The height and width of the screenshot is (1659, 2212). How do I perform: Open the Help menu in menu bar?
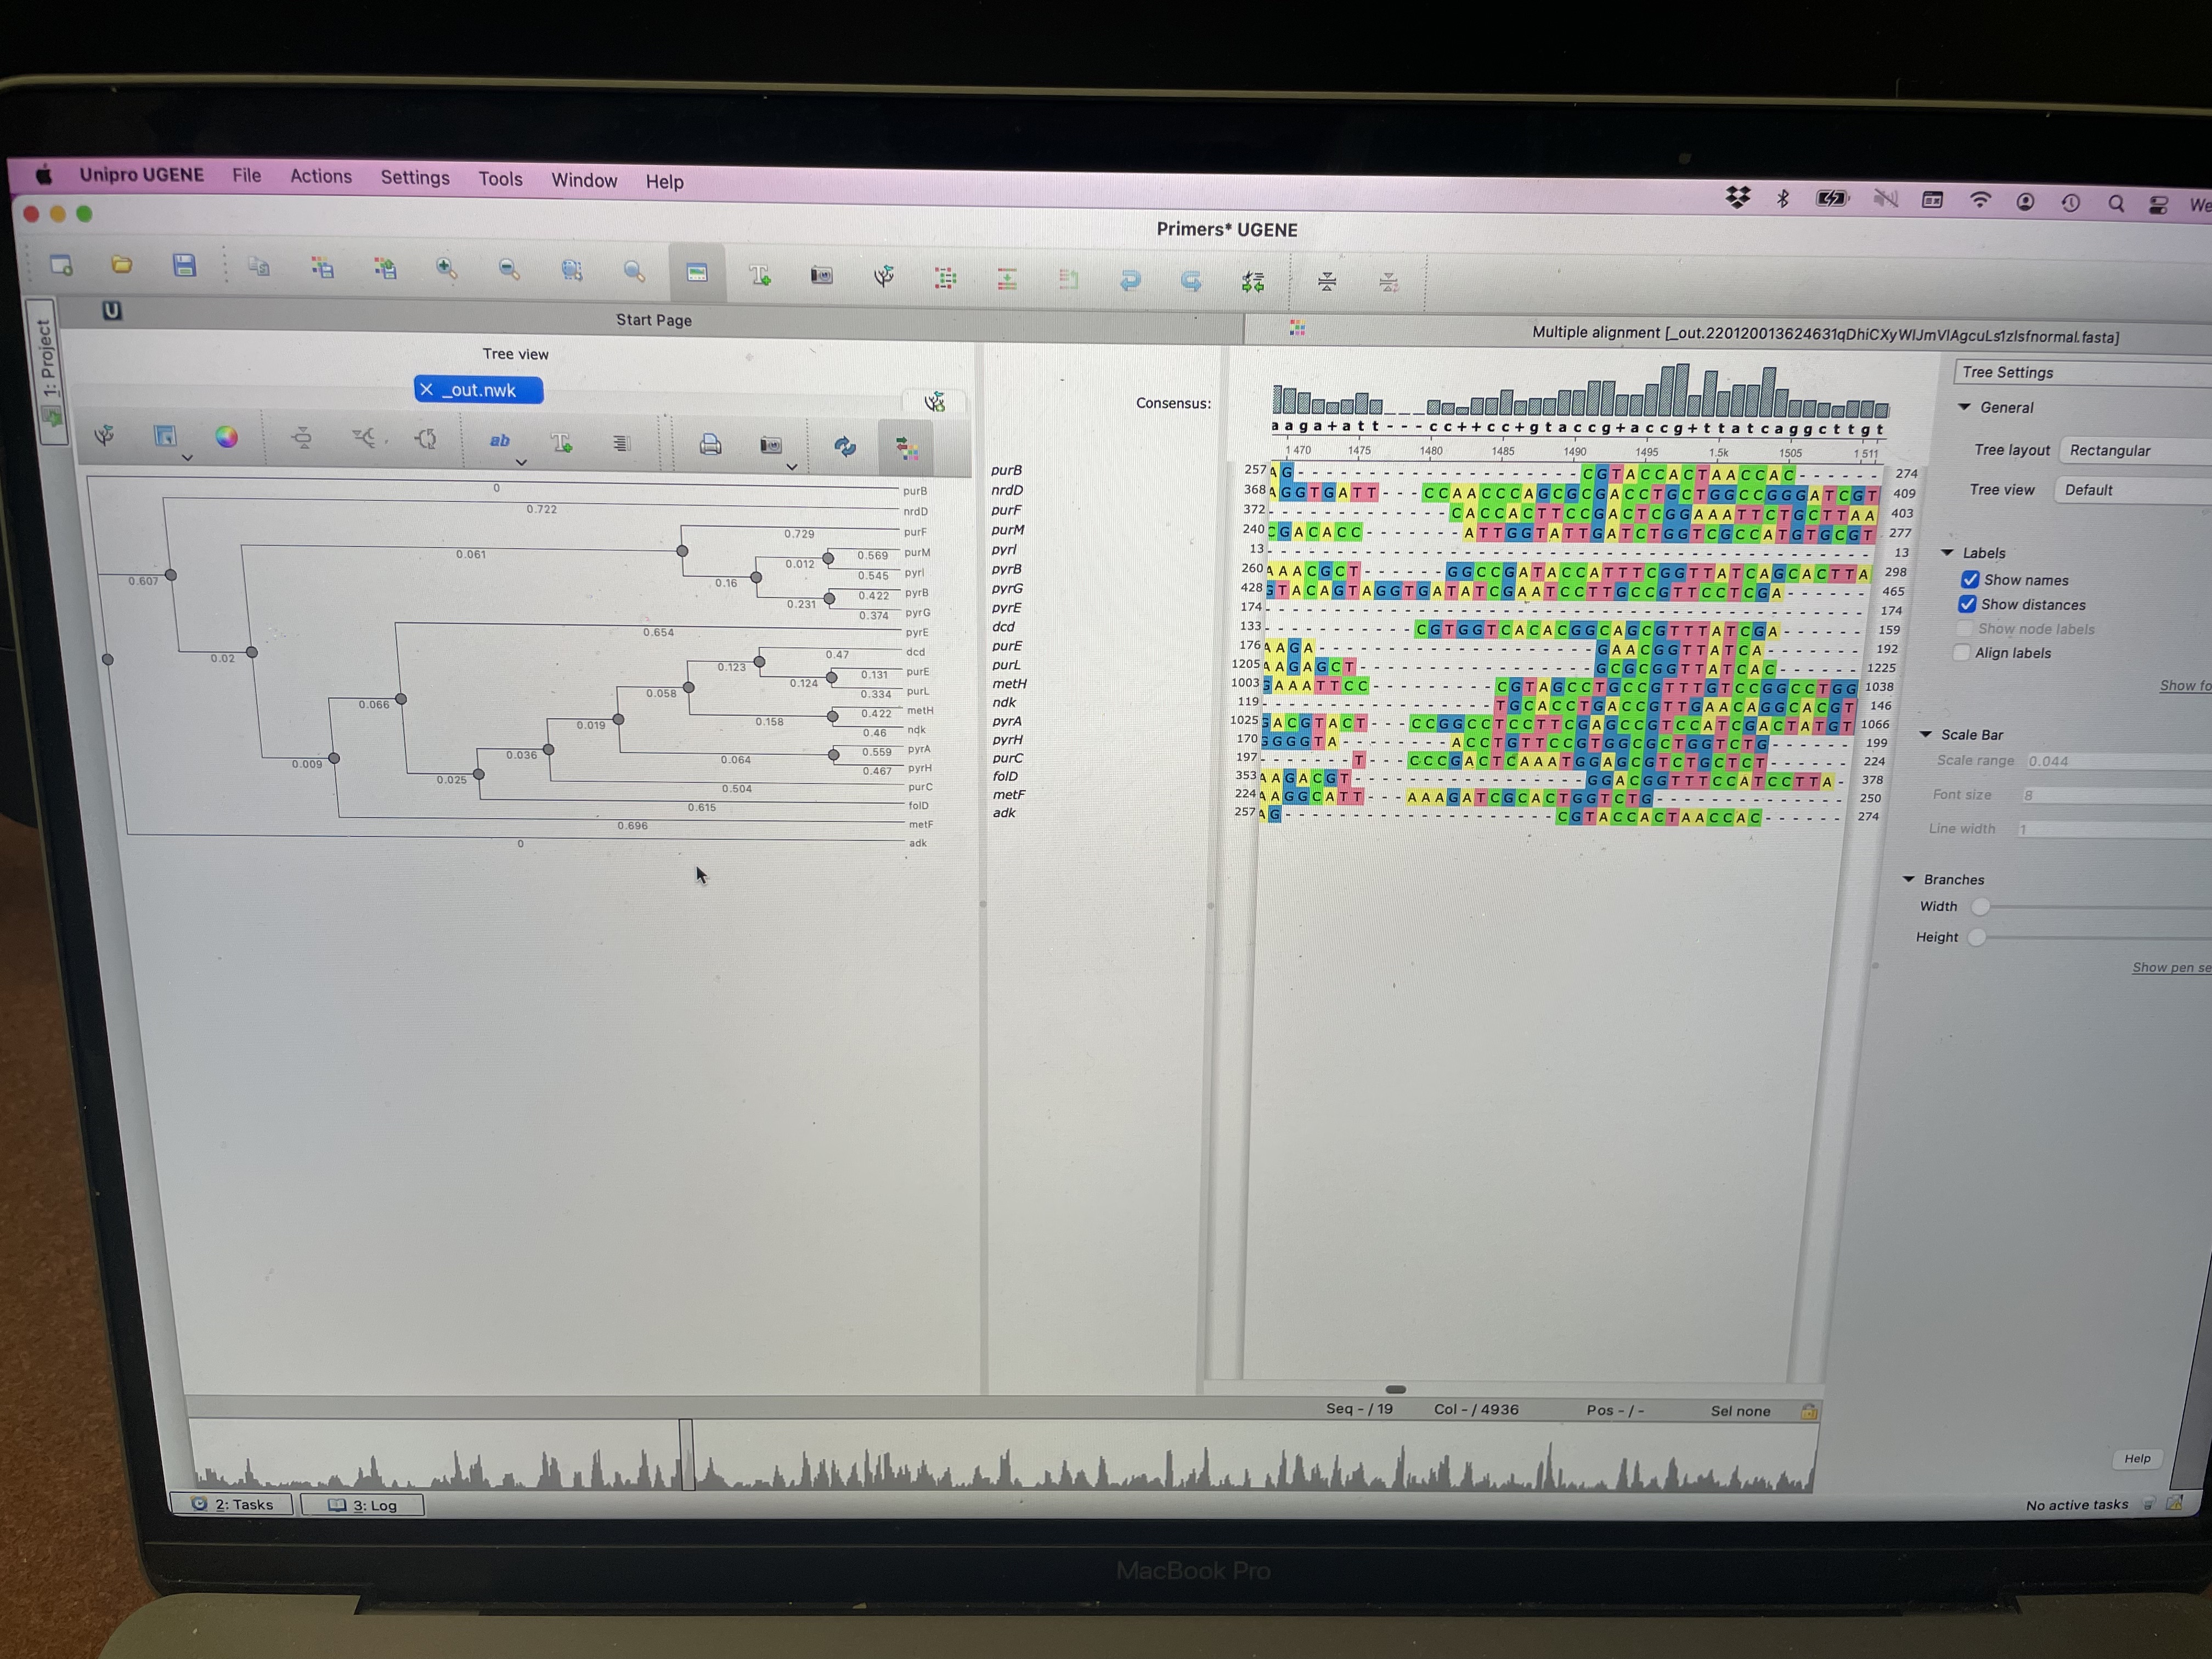coord(664,181)
